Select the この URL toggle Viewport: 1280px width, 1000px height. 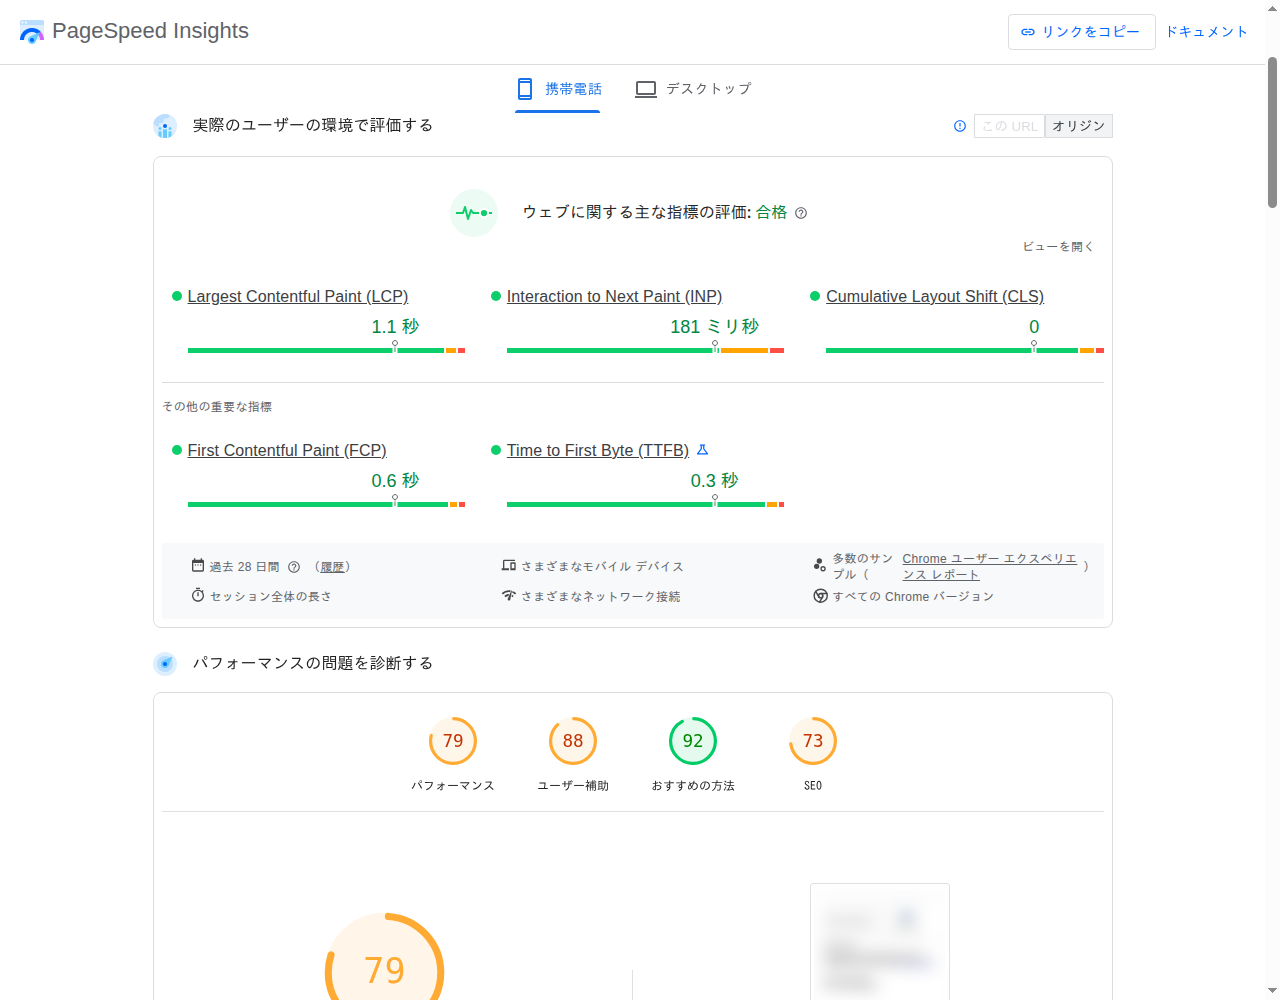coord(1008,125)
